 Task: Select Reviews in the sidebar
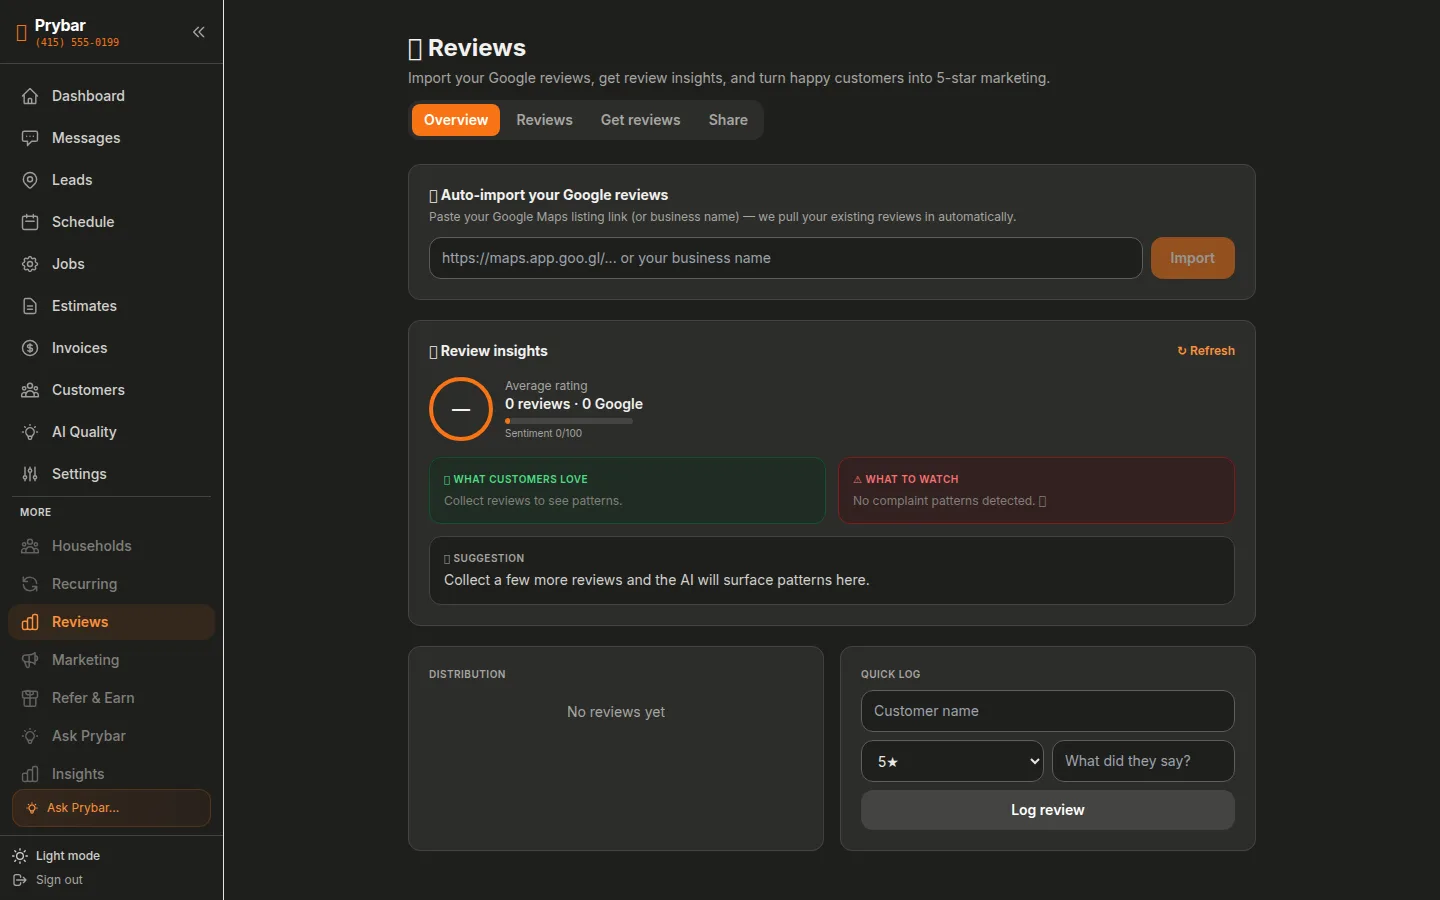click(111, 622)
